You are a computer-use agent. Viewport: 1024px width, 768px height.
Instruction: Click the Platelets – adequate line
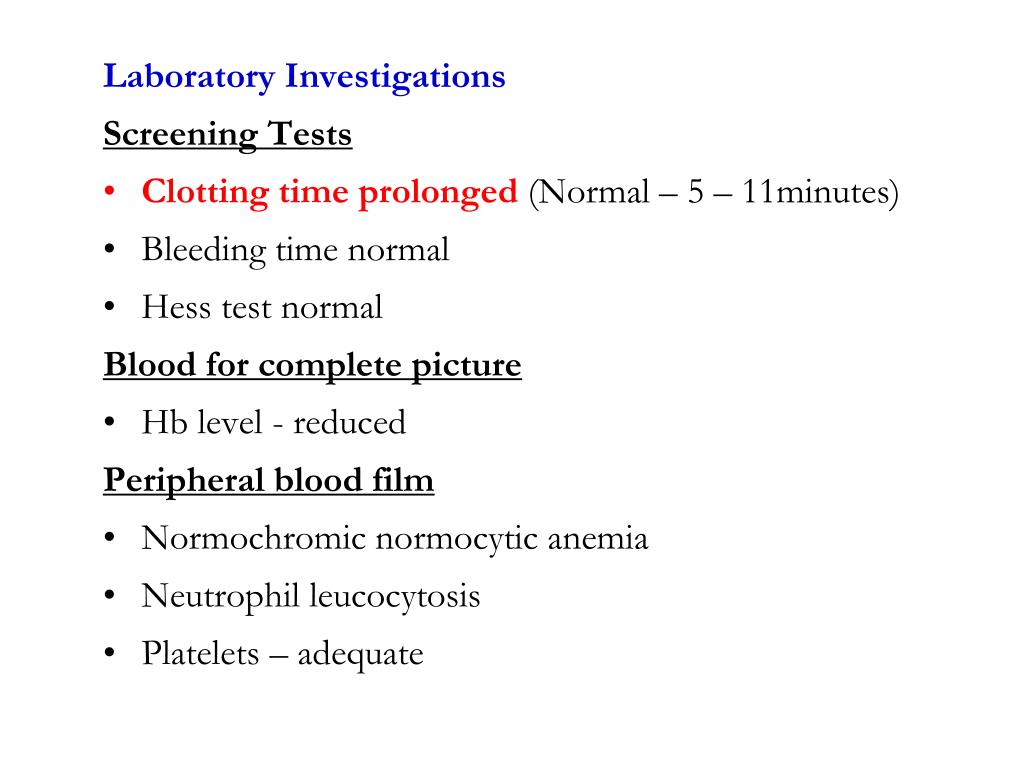pos(282,654)
